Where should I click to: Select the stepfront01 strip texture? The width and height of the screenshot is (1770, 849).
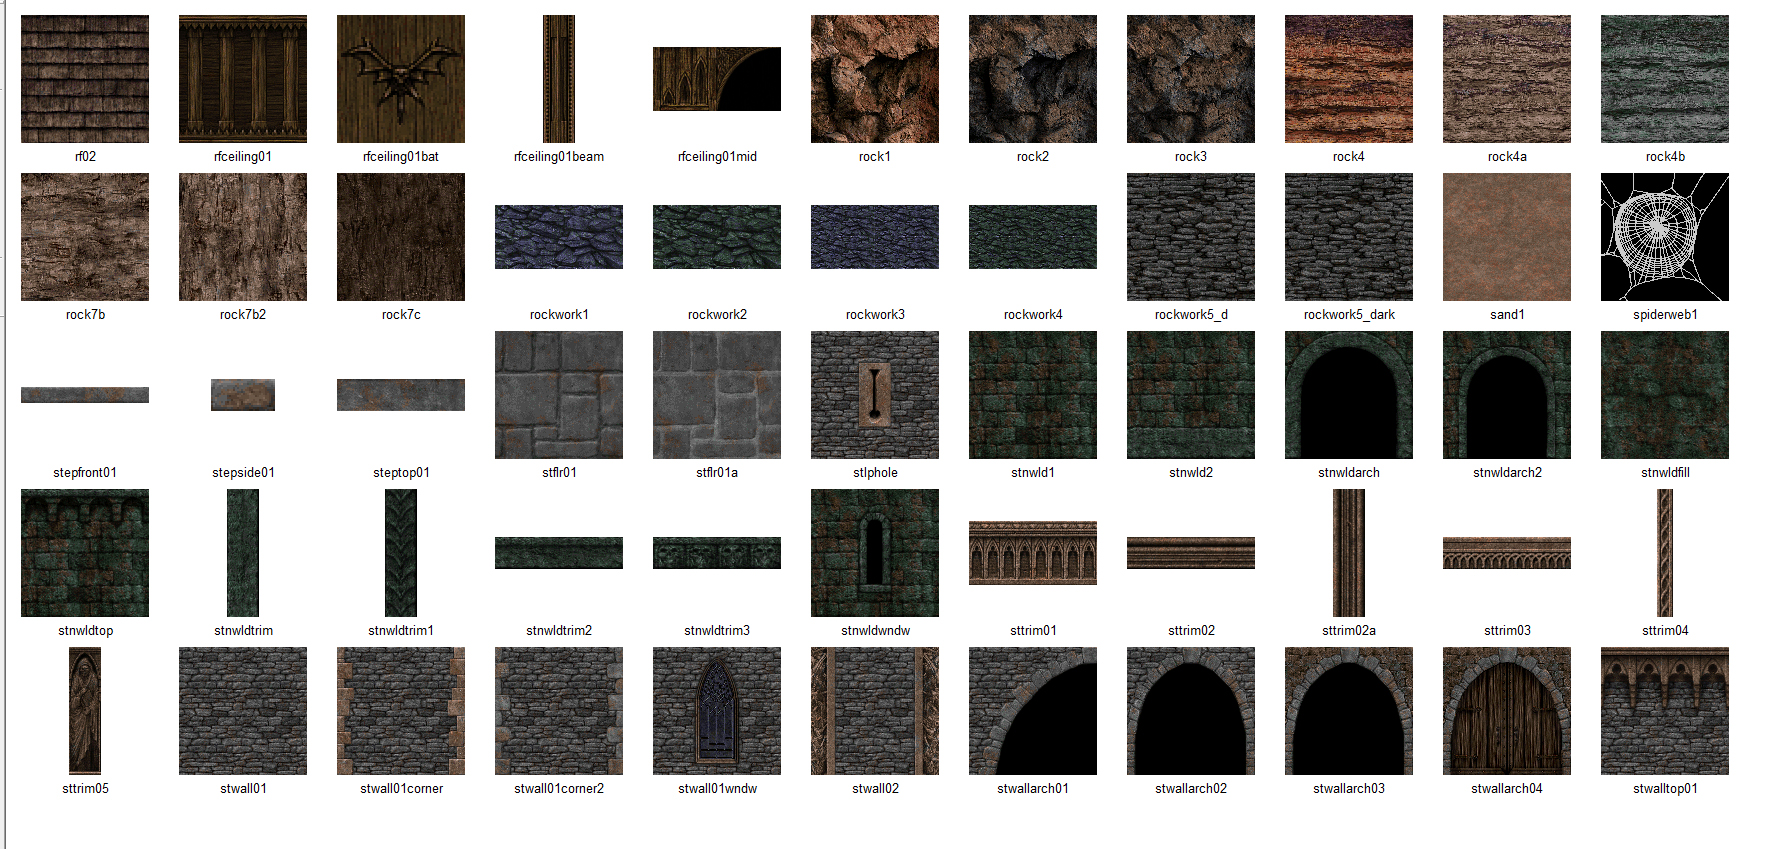tap(85, 395)
